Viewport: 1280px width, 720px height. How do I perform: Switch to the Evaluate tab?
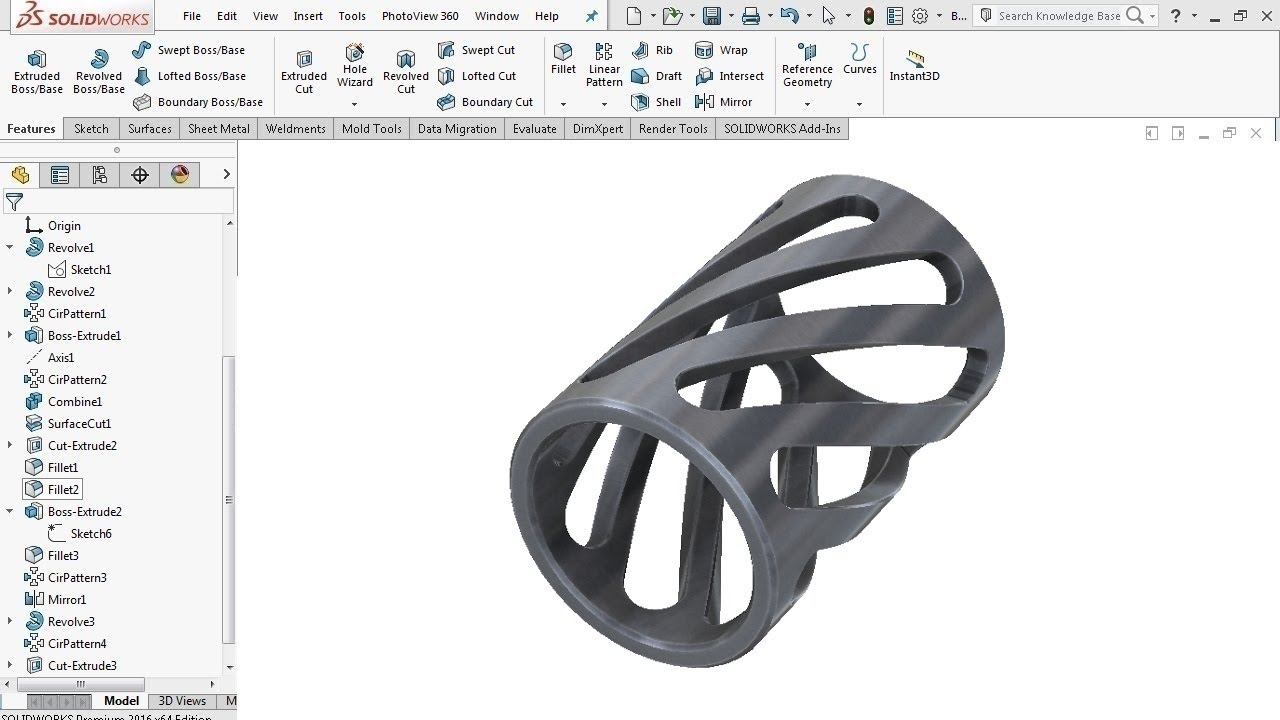pos(535,129)
